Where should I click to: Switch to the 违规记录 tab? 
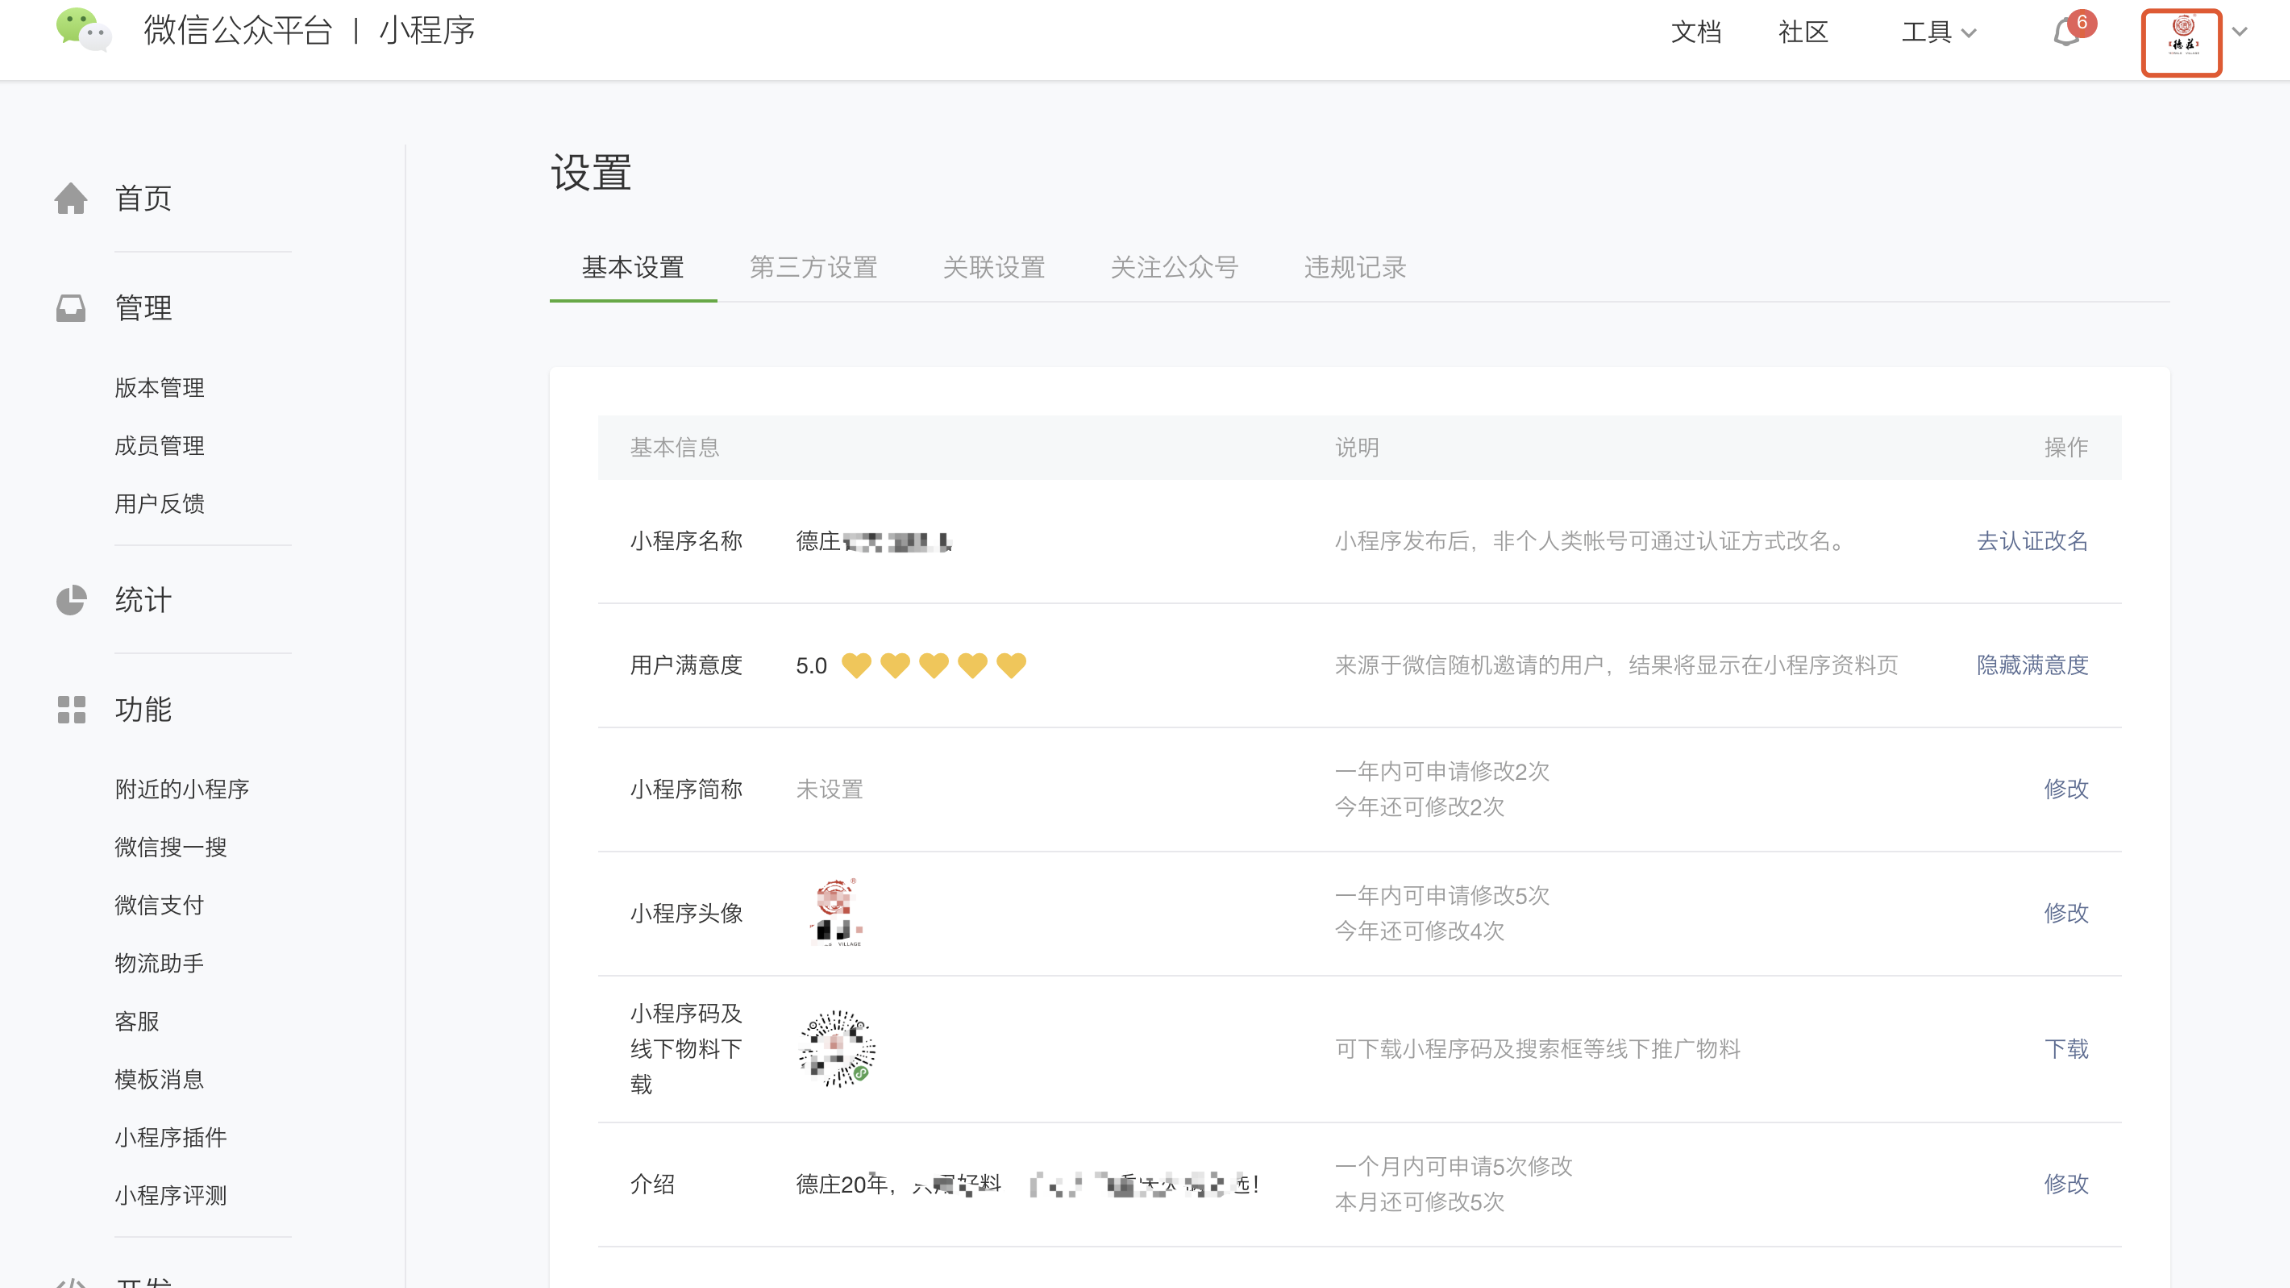(x=1354, y=267)
